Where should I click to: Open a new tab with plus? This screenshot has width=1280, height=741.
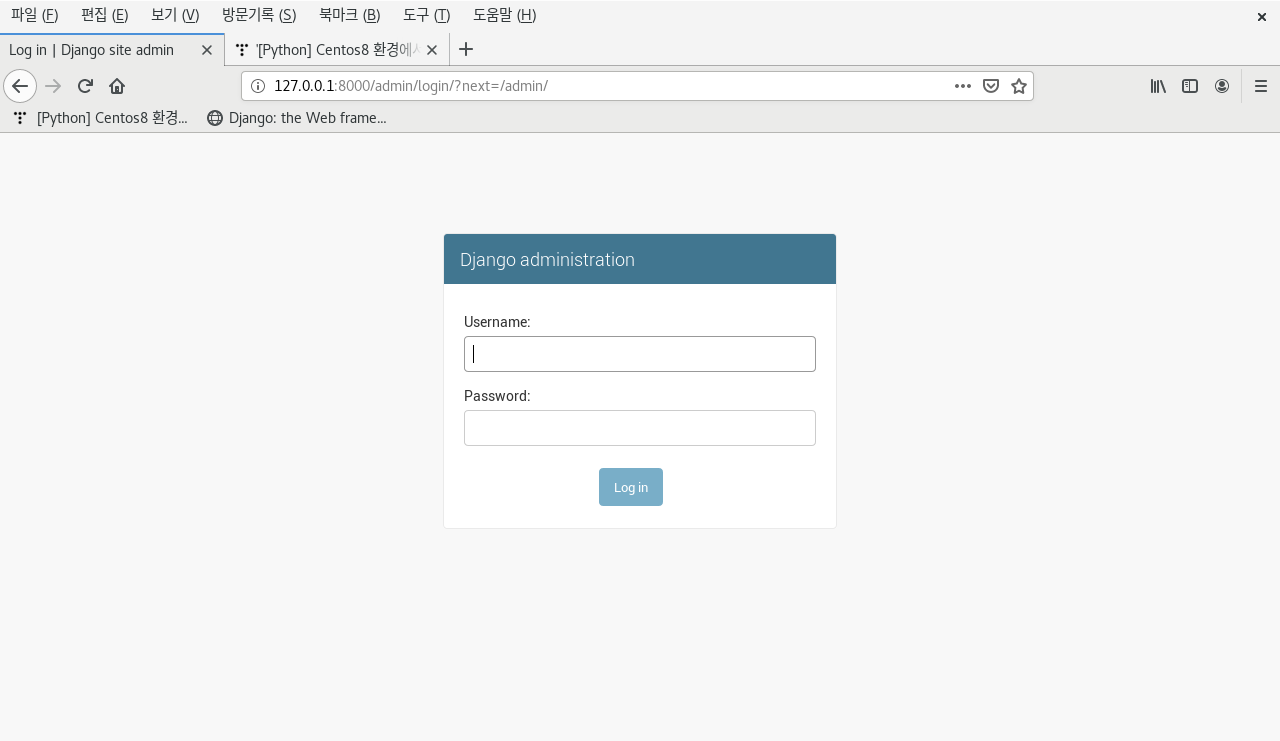(466, 49)
